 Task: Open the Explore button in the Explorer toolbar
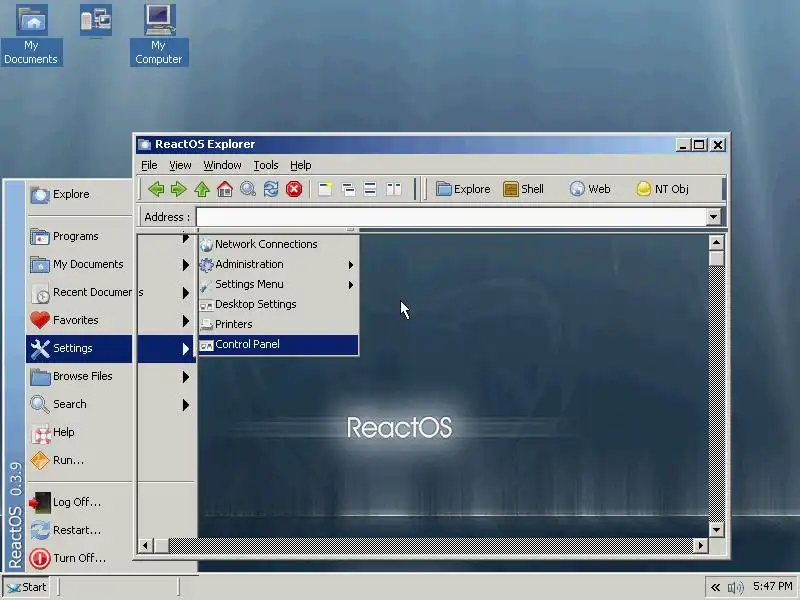463,189
